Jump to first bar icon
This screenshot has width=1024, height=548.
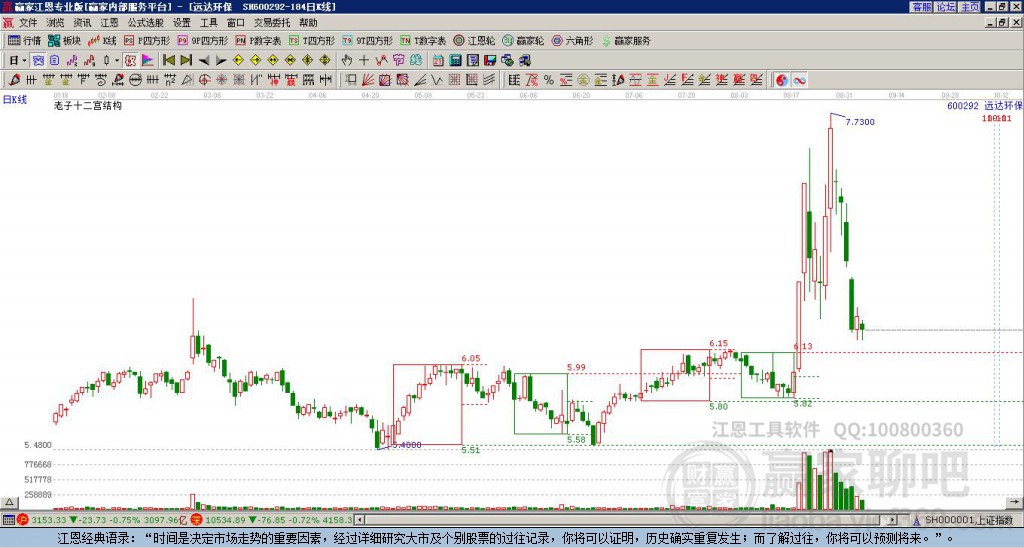pos(168,61)
